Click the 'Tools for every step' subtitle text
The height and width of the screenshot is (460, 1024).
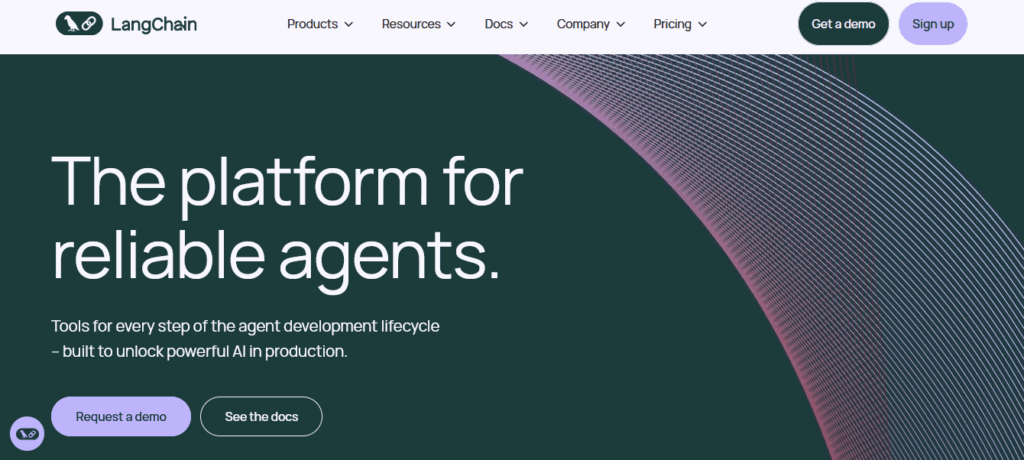[x=245, y=339]
